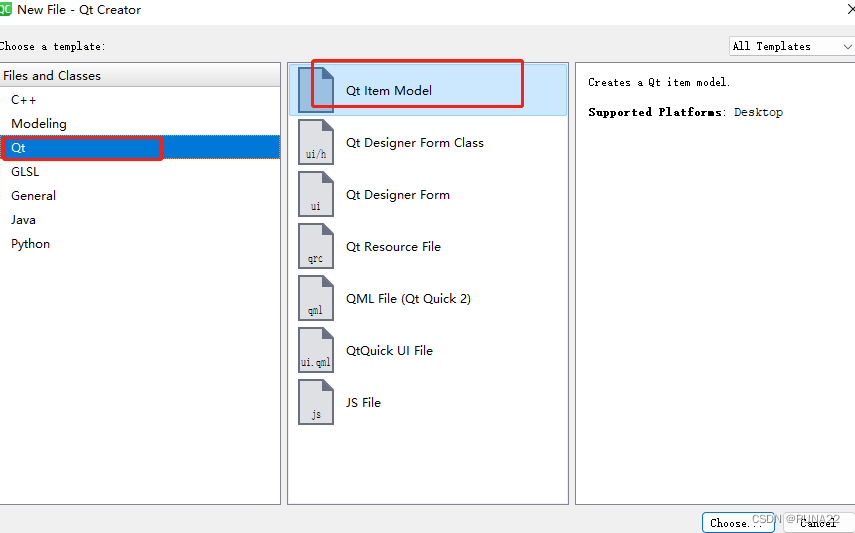Screen dimensions: 855x533
Task: Click the Cancel button
Action: click(x=818, y=523)
